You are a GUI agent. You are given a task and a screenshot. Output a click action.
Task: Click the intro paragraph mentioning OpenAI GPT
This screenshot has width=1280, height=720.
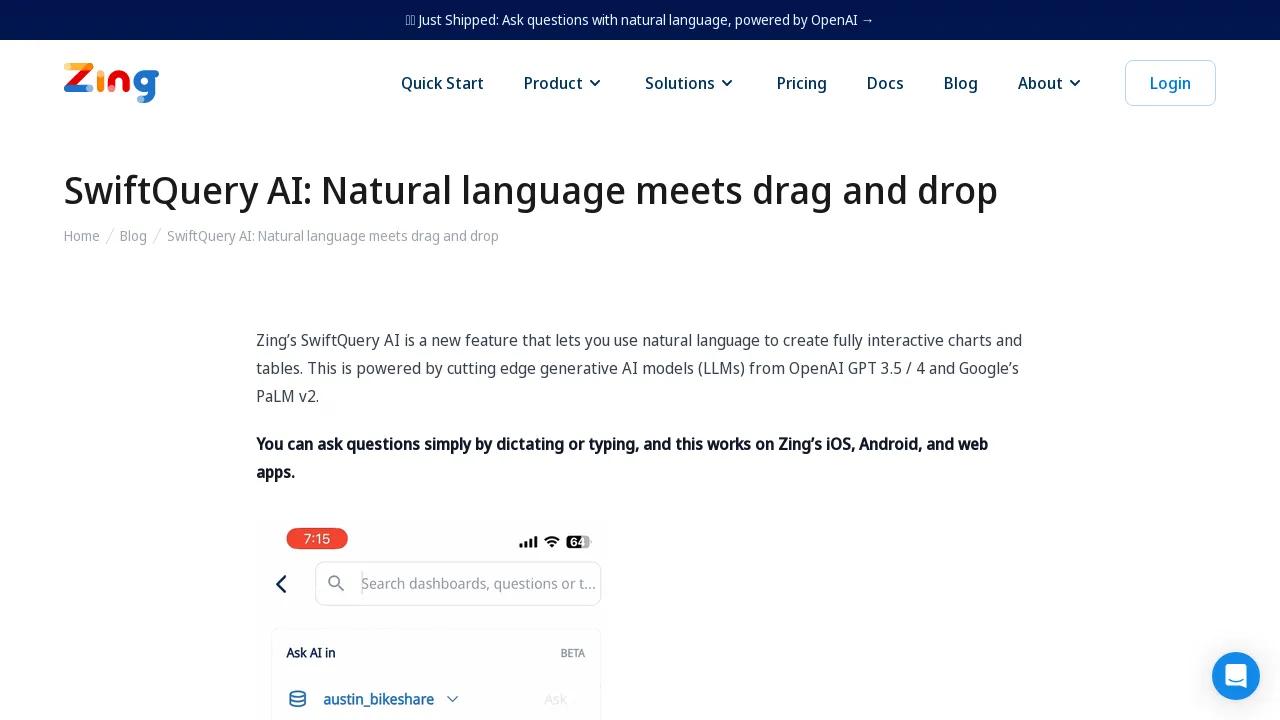(x=639, y=368)
